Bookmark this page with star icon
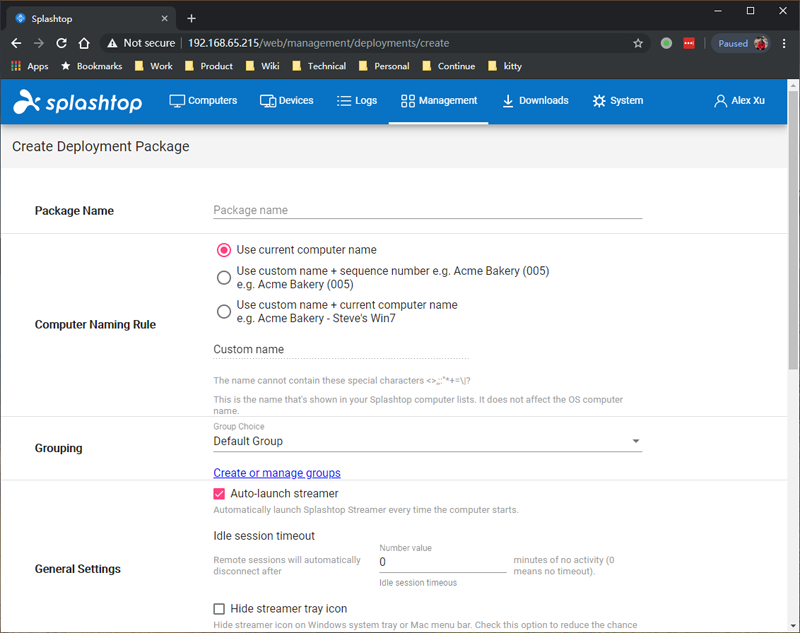 [x=638, y=43]
